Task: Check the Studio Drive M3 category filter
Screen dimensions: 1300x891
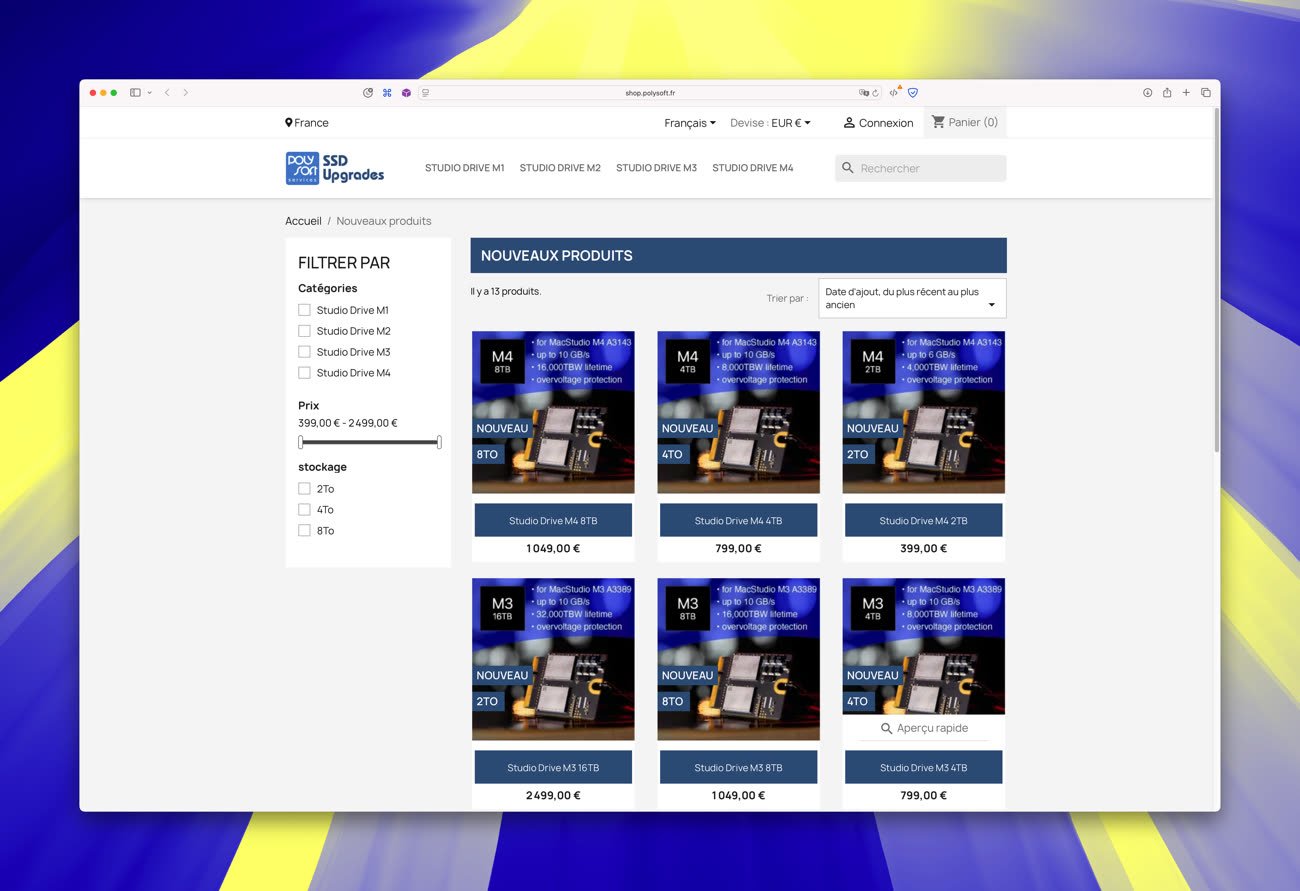Action: (304, 352)
